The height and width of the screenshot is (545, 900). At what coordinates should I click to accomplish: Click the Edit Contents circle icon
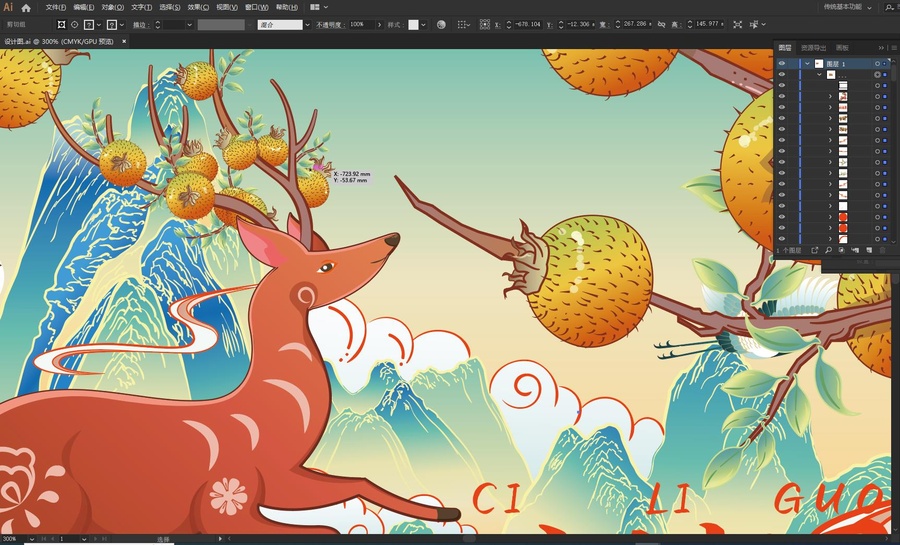[x=75, y=25]
